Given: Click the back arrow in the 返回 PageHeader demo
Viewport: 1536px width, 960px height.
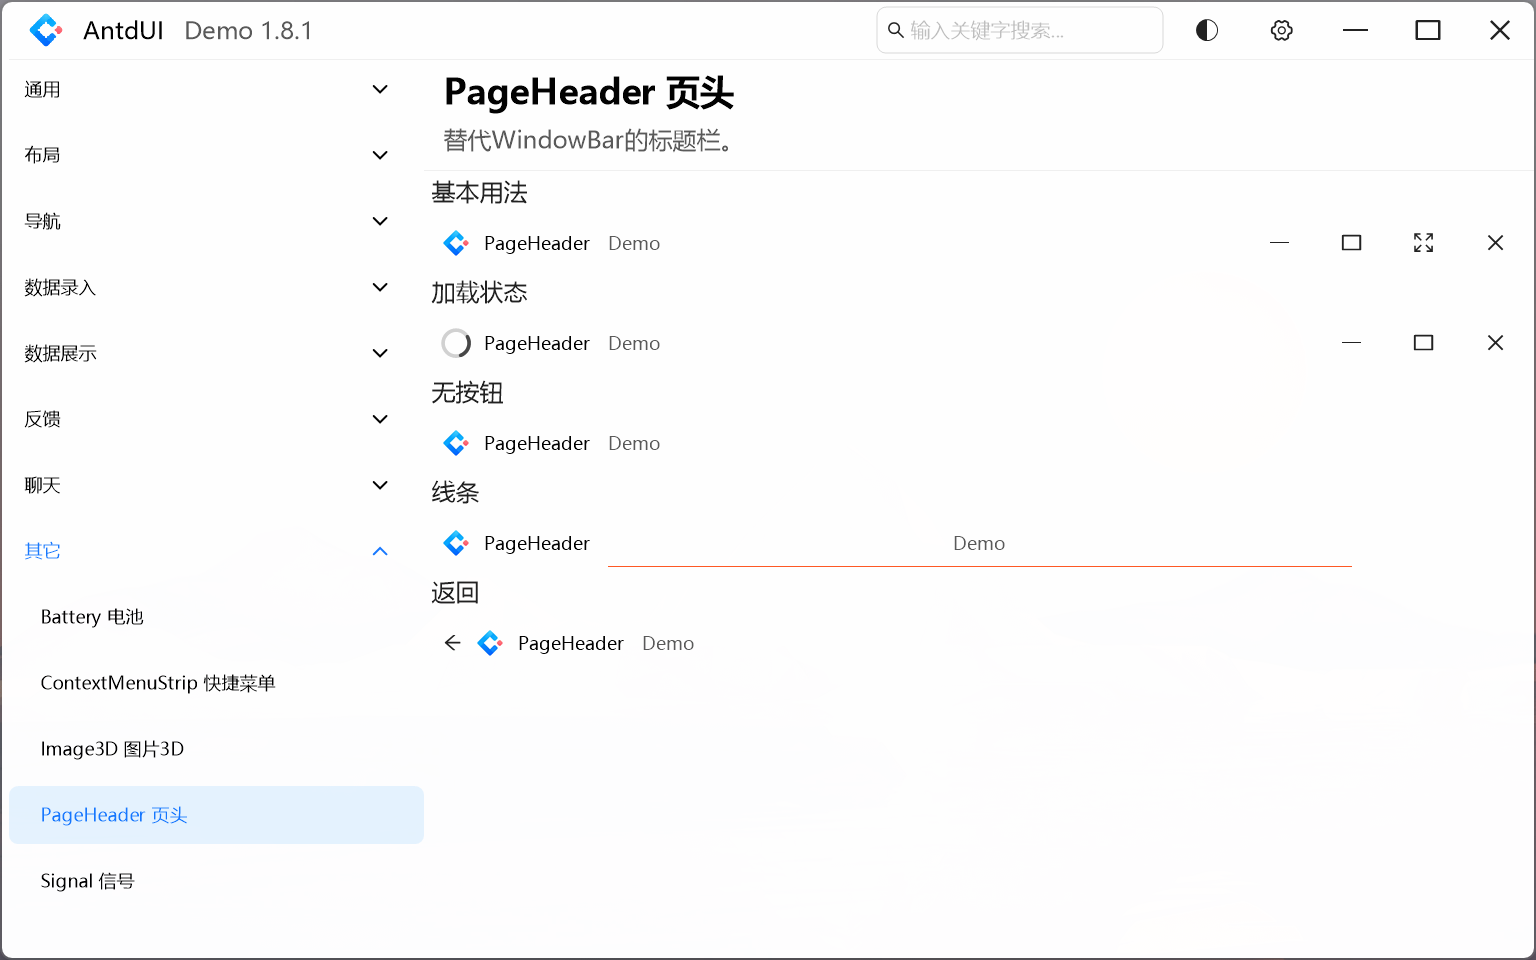Looking at the screenshot, I should [x=452, y=643].
